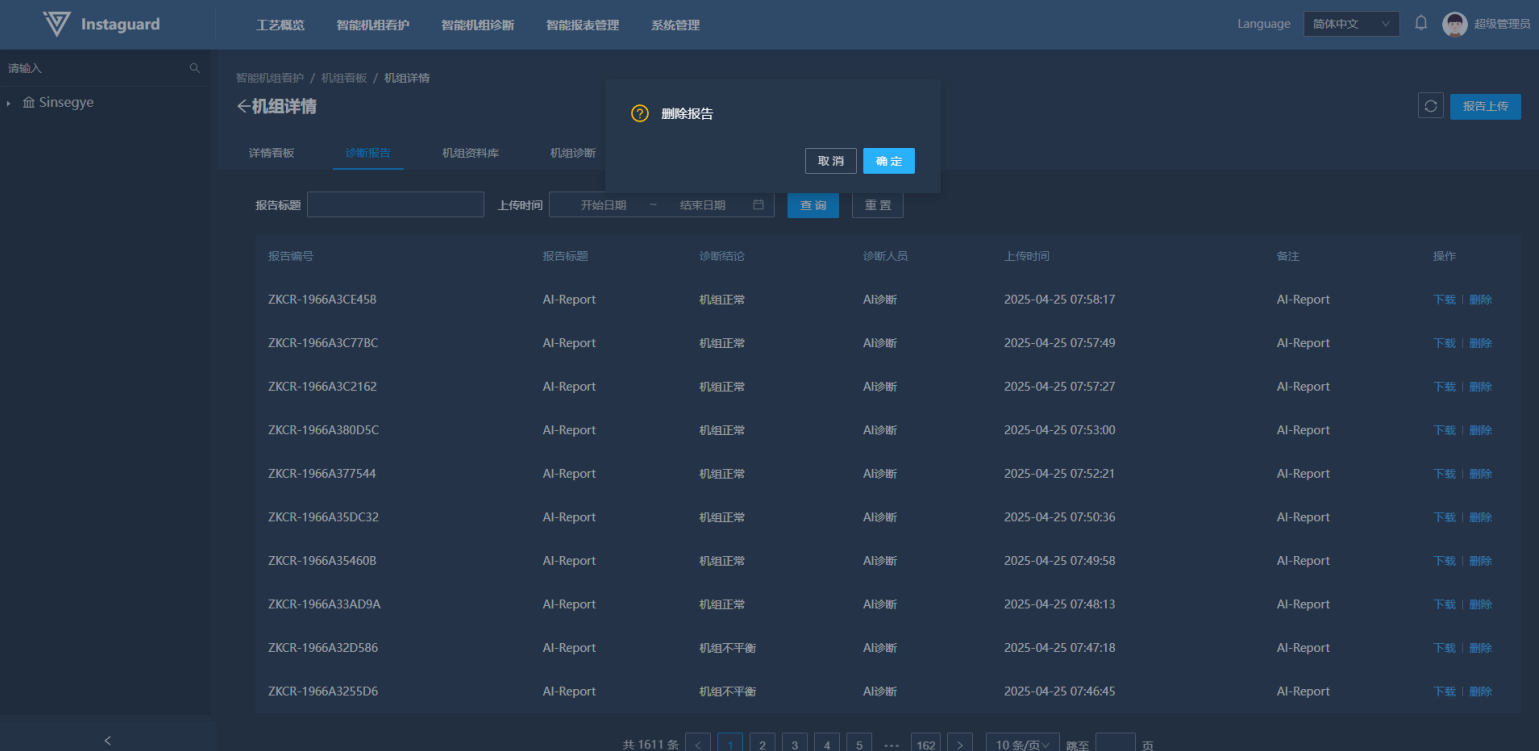Go to page 3 in pagination
This screenshot has width=1539, height=751.
794,745
